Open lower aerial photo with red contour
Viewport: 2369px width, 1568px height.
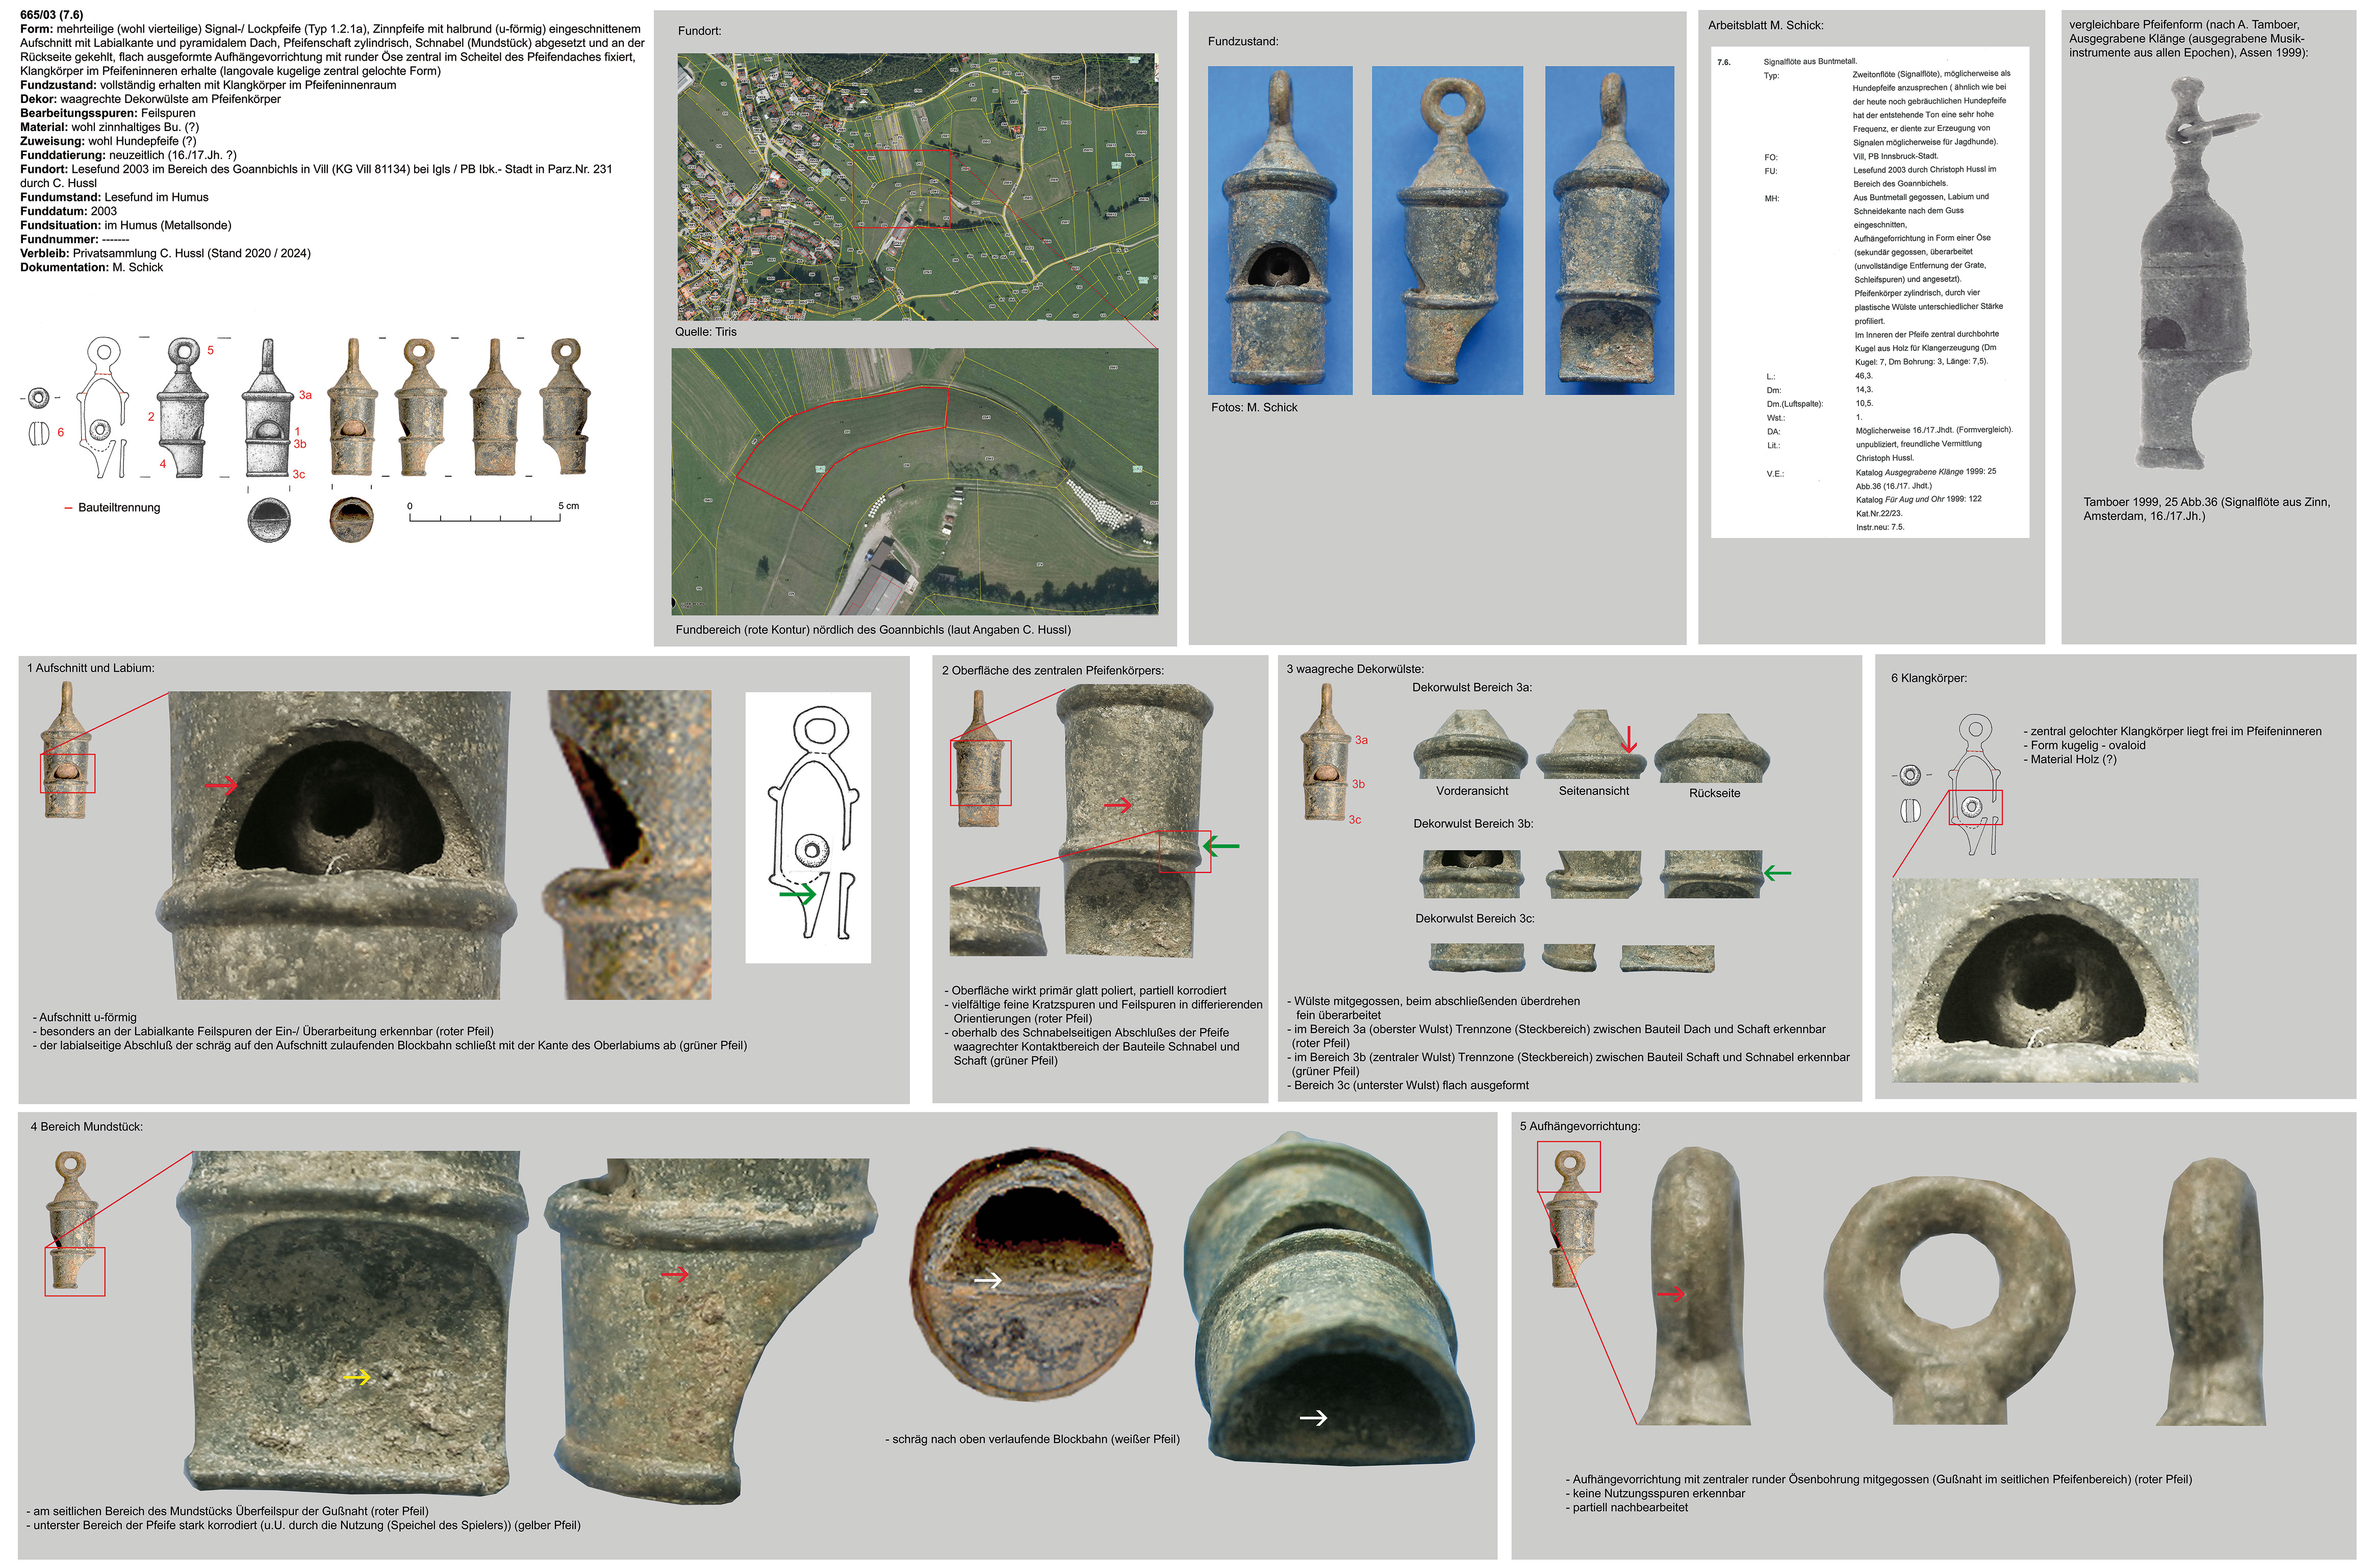[x=915, y=481]
